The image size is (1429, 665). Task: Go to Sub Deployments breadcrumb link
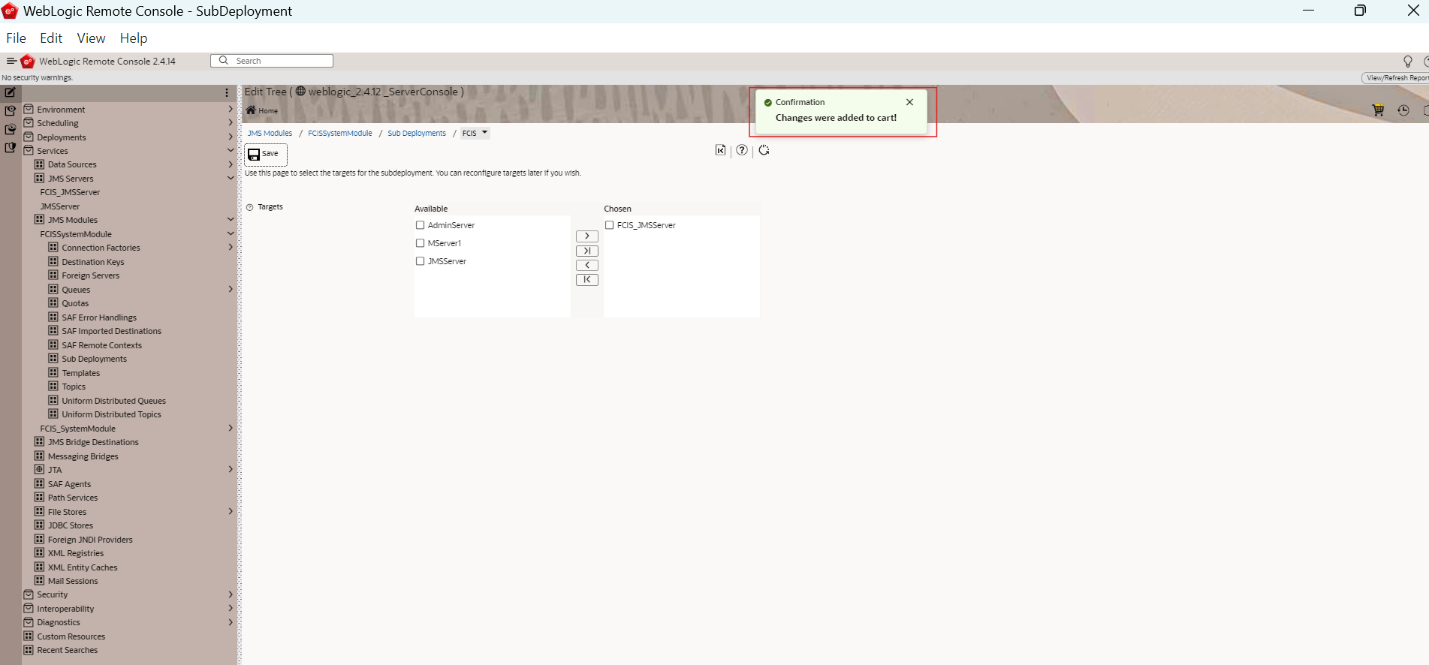(417, 133)
